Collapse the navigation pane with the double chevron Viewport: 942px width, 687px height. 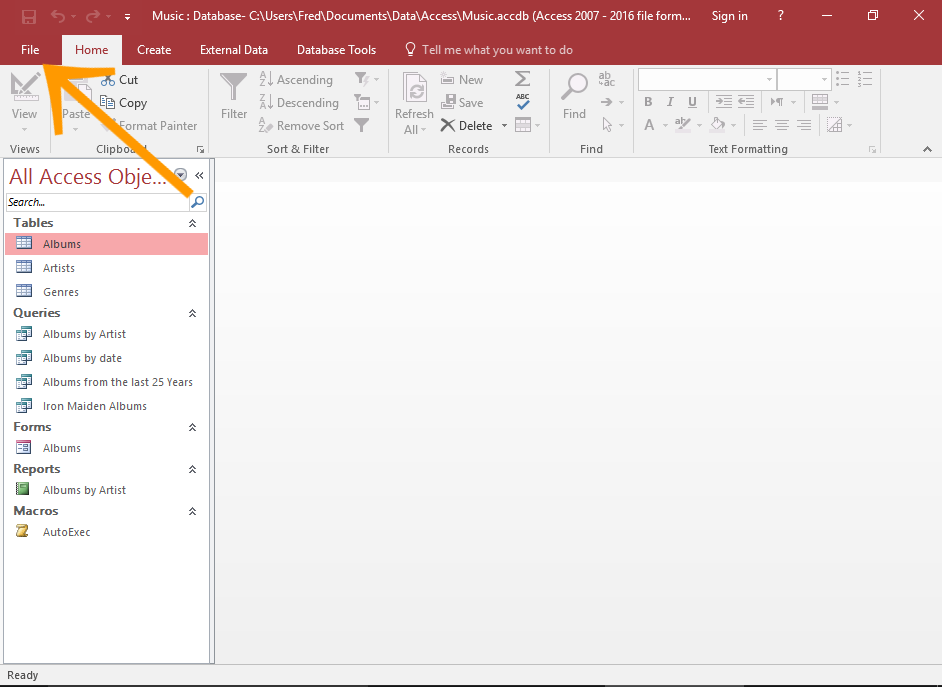tap(199, 175)
